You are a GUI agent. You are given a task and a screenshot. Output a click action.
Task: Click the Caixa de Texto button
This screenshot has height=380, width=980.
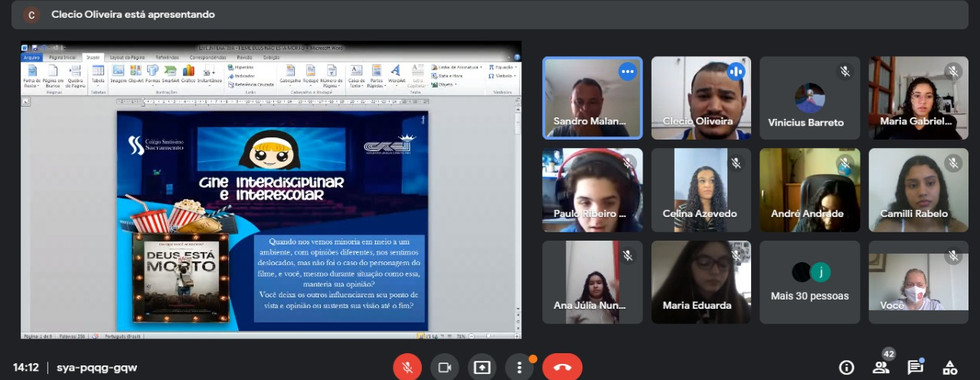pyautogui.click(x=356, y=76)
